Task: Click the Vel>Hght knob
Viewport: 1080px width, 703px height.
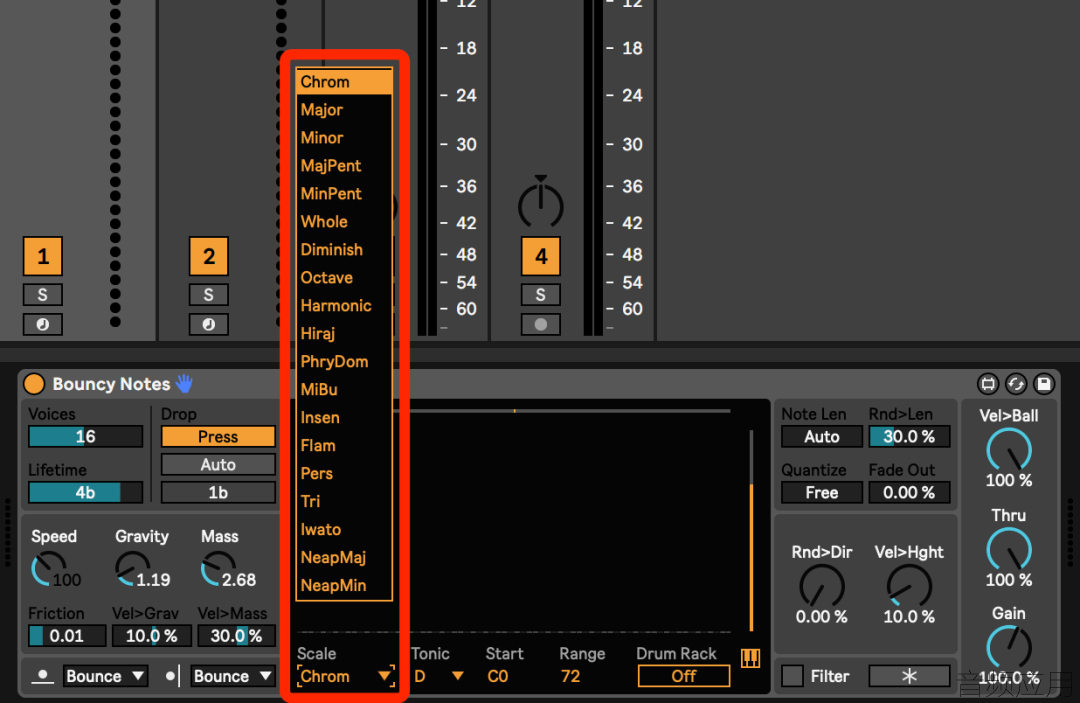Action: (x=909, y=585)
